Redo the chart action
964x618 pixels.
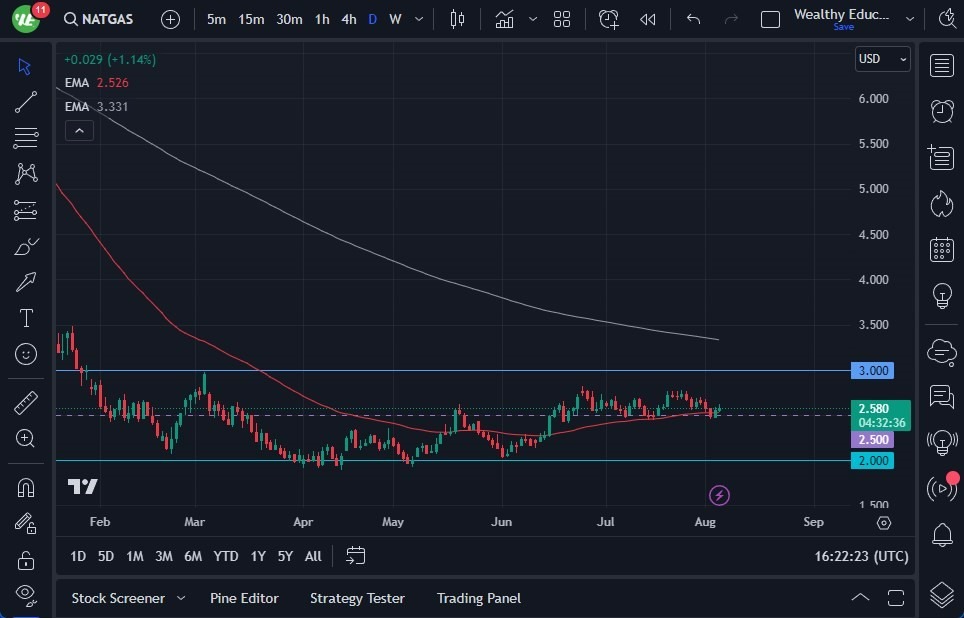731,19
